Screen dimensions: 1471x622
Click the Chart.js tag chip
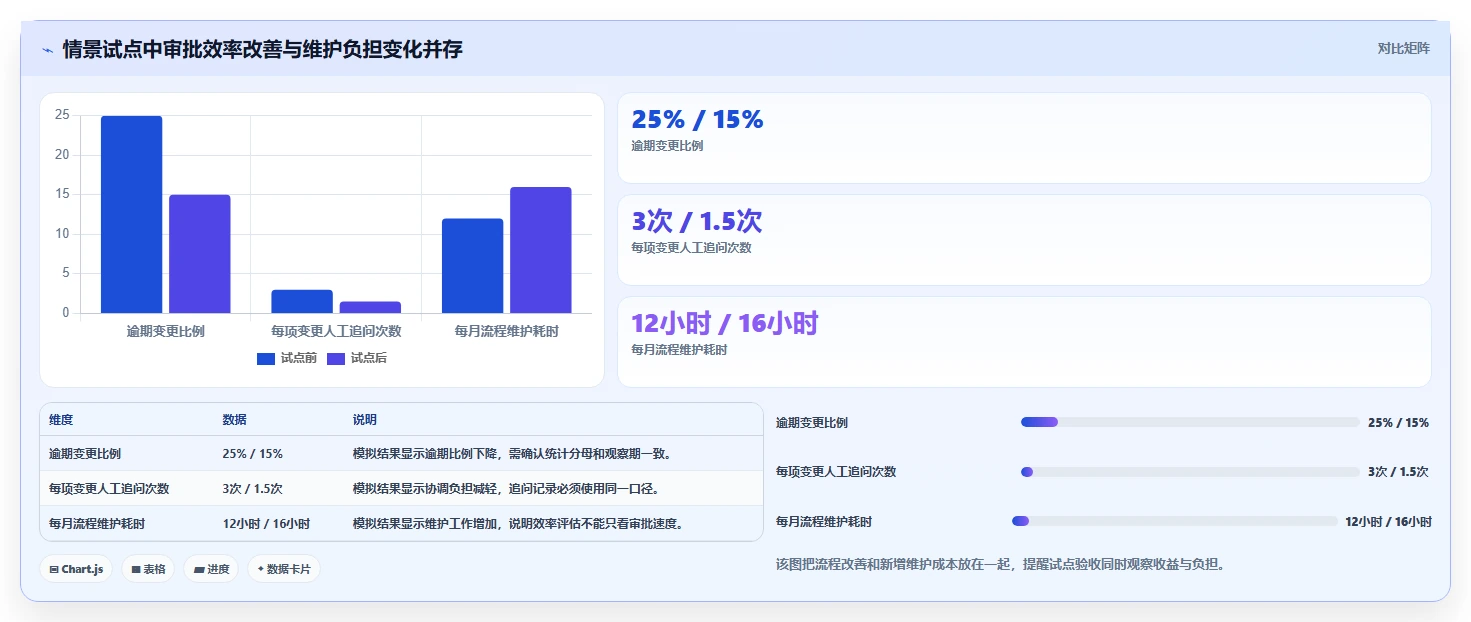click(76, 569)
